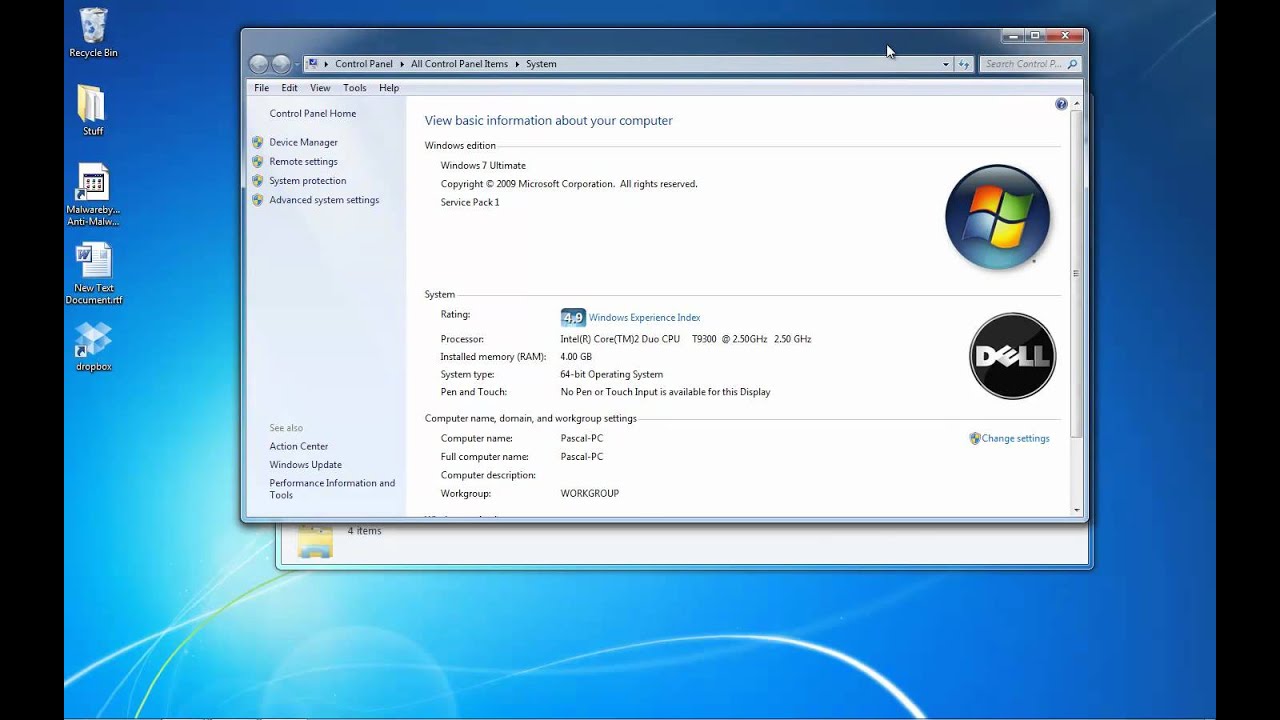
Task: Click the No Pen or Touch Input value
Action: 665,392
